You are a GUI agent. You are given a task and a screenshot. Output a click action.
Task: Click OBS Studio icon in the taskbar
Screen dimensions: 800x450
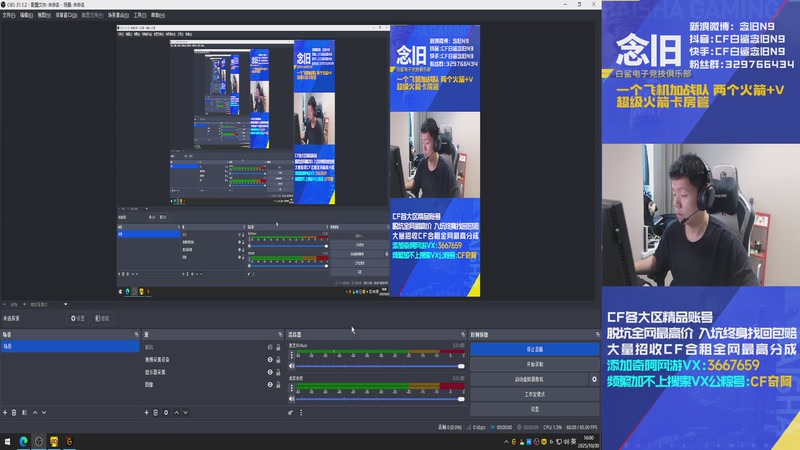click(x=39, y=441)
